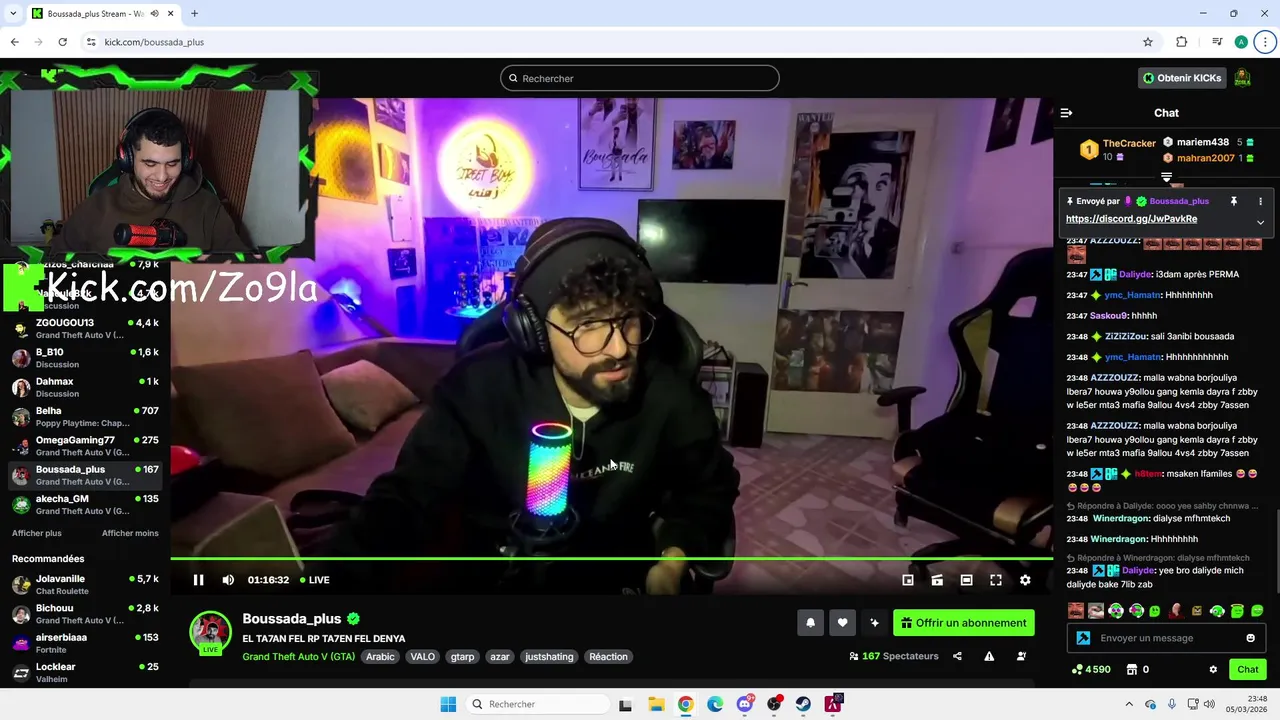Follow channel with heart button
The height and width of the screenshot is (720, 1280).
point(842,623)
